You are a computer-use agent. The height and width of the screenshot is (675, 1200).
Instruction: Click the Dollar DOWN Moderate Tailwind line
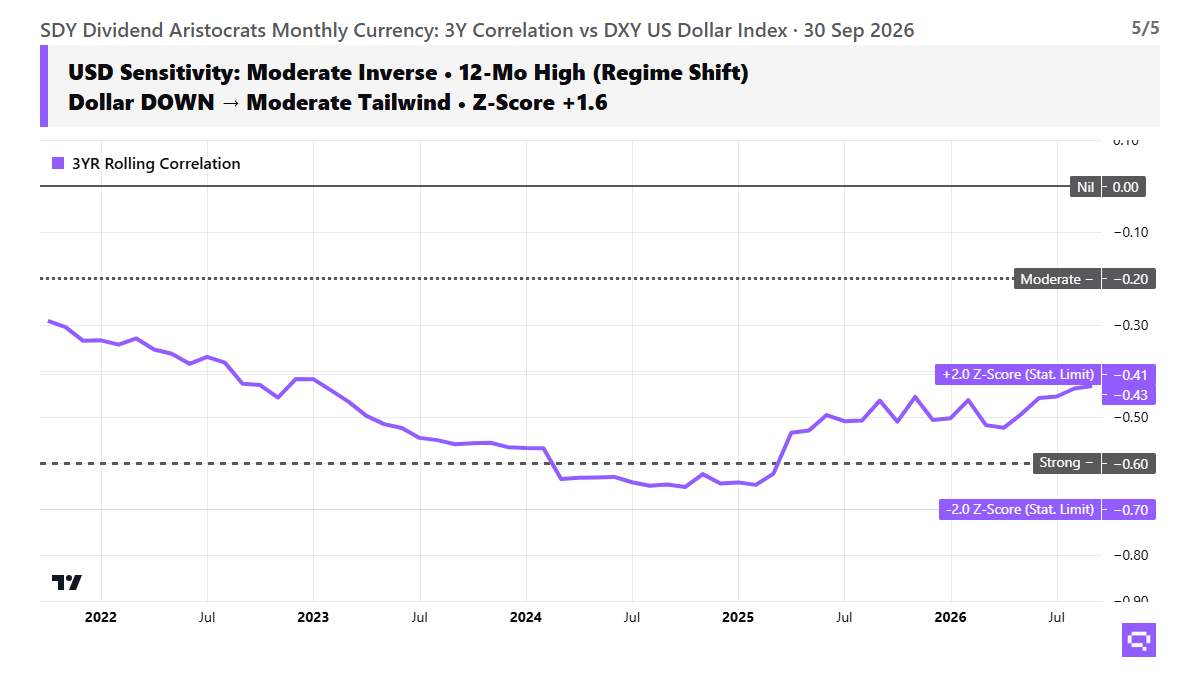click(337, 102)
